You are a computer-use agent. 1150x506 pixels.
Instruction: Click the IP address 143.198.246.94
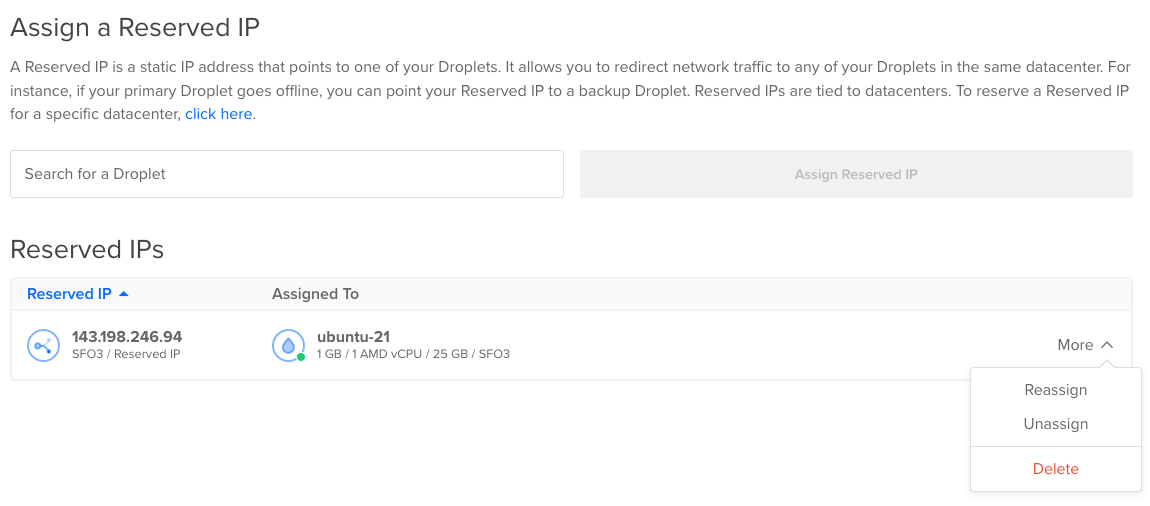(127, 337)
